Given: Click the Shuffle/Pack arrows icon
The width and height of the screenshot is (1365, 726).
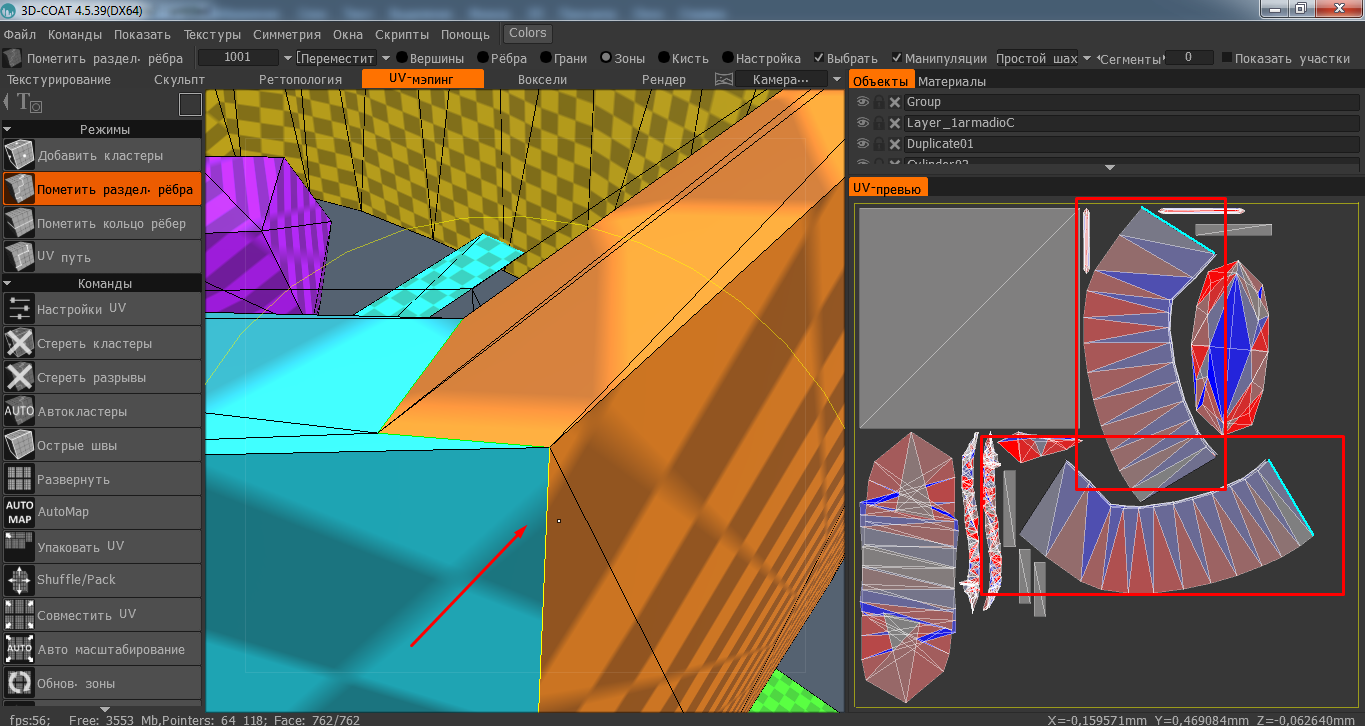Looking at the screenshot, I should click(19, 579).
